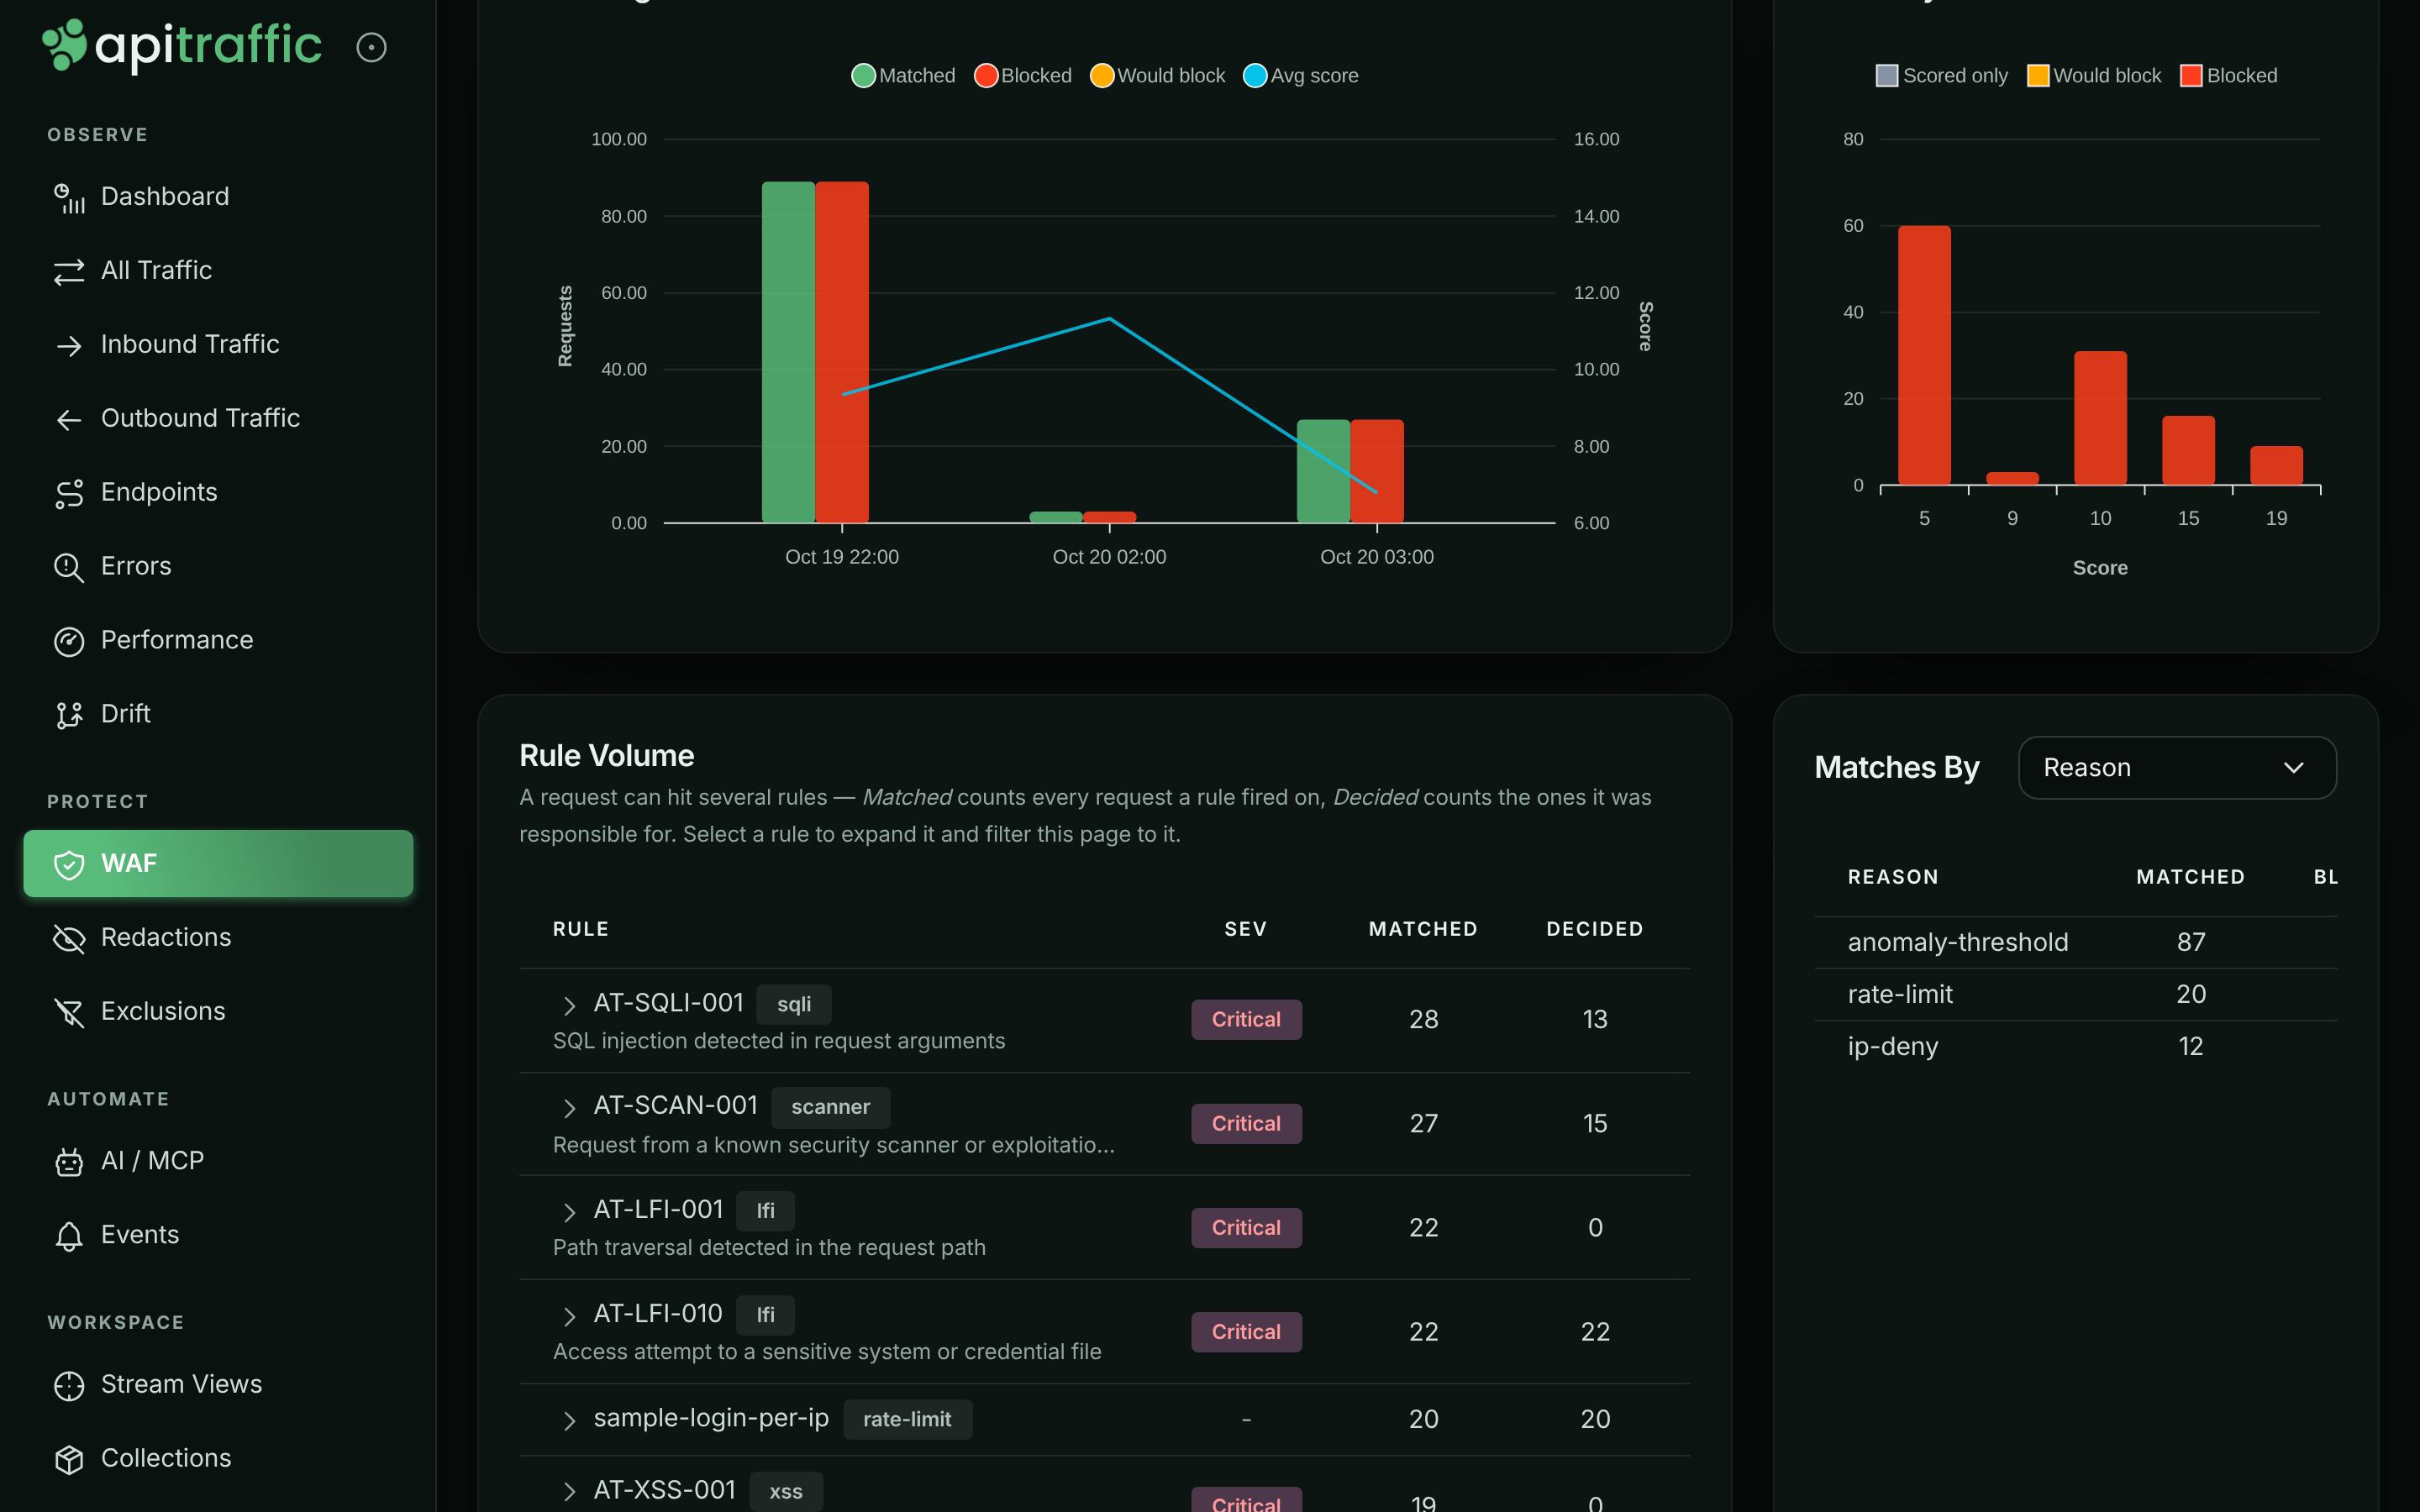
Task: Toggle Would block in score histogram legend
Action: [x=2093, y=76]
